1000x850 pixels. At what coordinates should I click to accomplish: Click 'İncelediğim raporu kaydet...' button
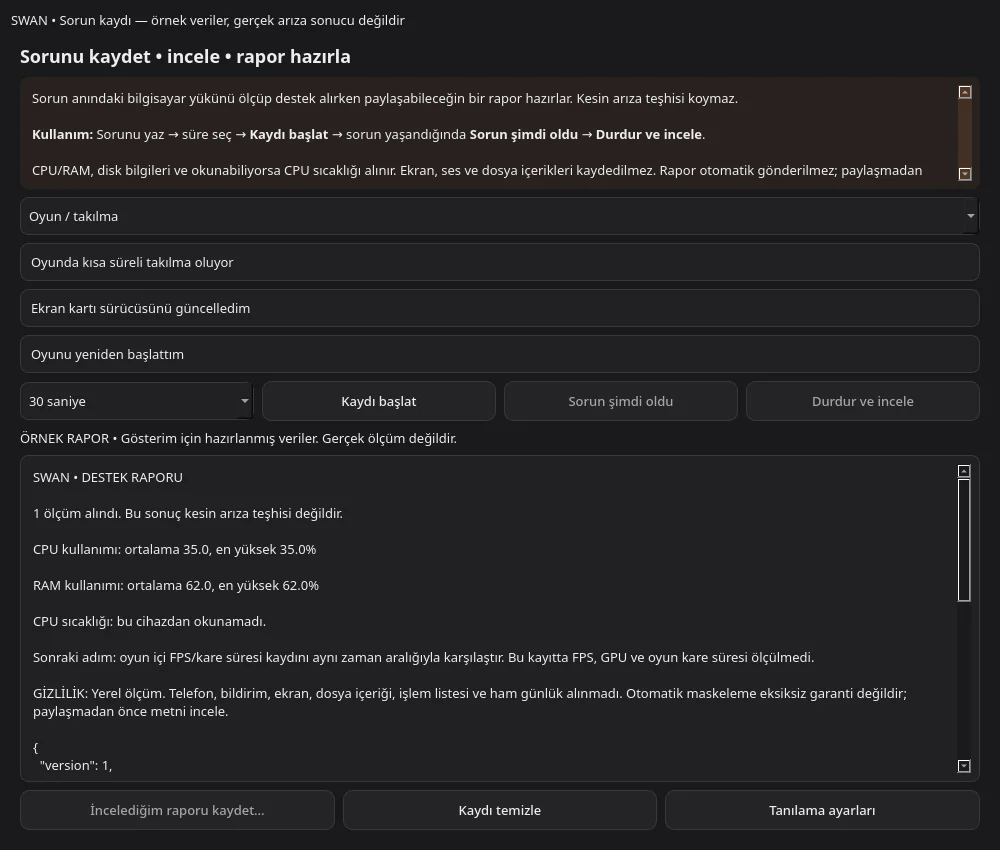point(177,810)
